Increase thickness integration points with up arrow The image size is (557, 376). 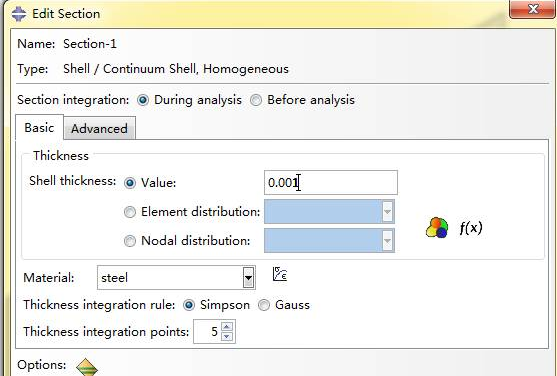[x=227, y=326]
